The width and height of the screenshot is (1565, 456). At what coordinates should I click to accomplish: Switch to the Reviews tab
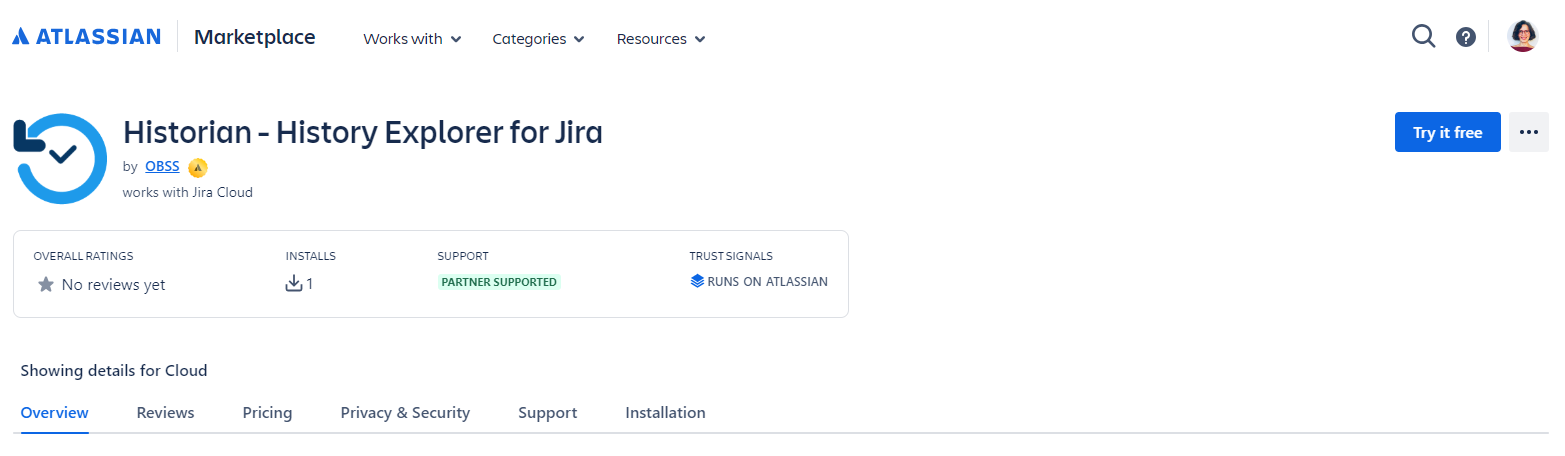(165, 413)
